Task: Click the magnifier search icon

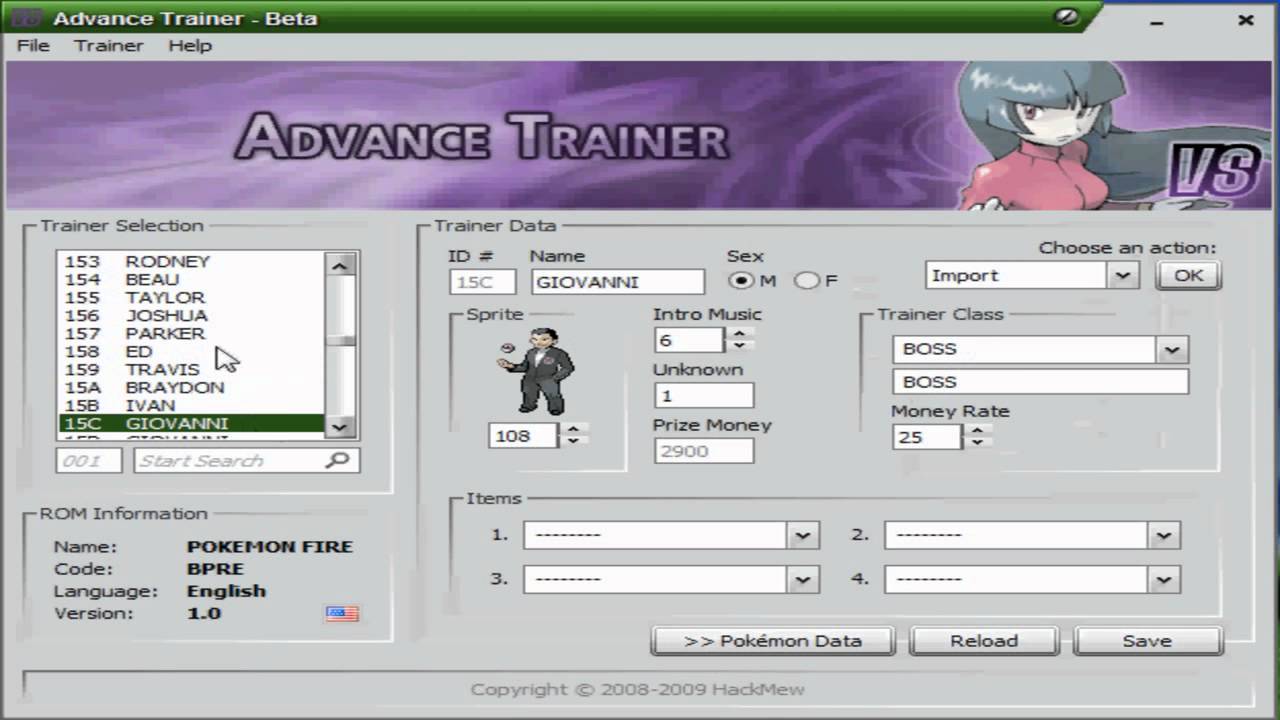Action: pyautogui.click(x=338, y=460)
